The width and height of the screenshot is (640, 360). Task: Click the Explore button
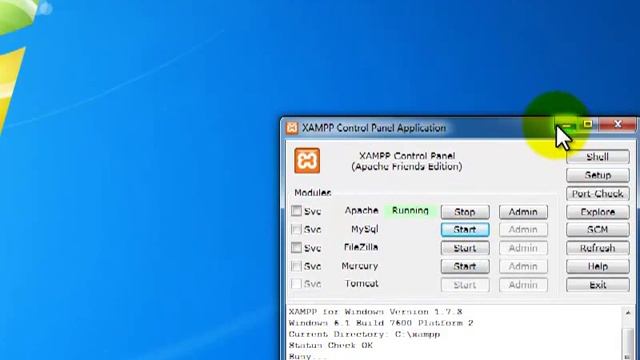click(x=598, y=212)
